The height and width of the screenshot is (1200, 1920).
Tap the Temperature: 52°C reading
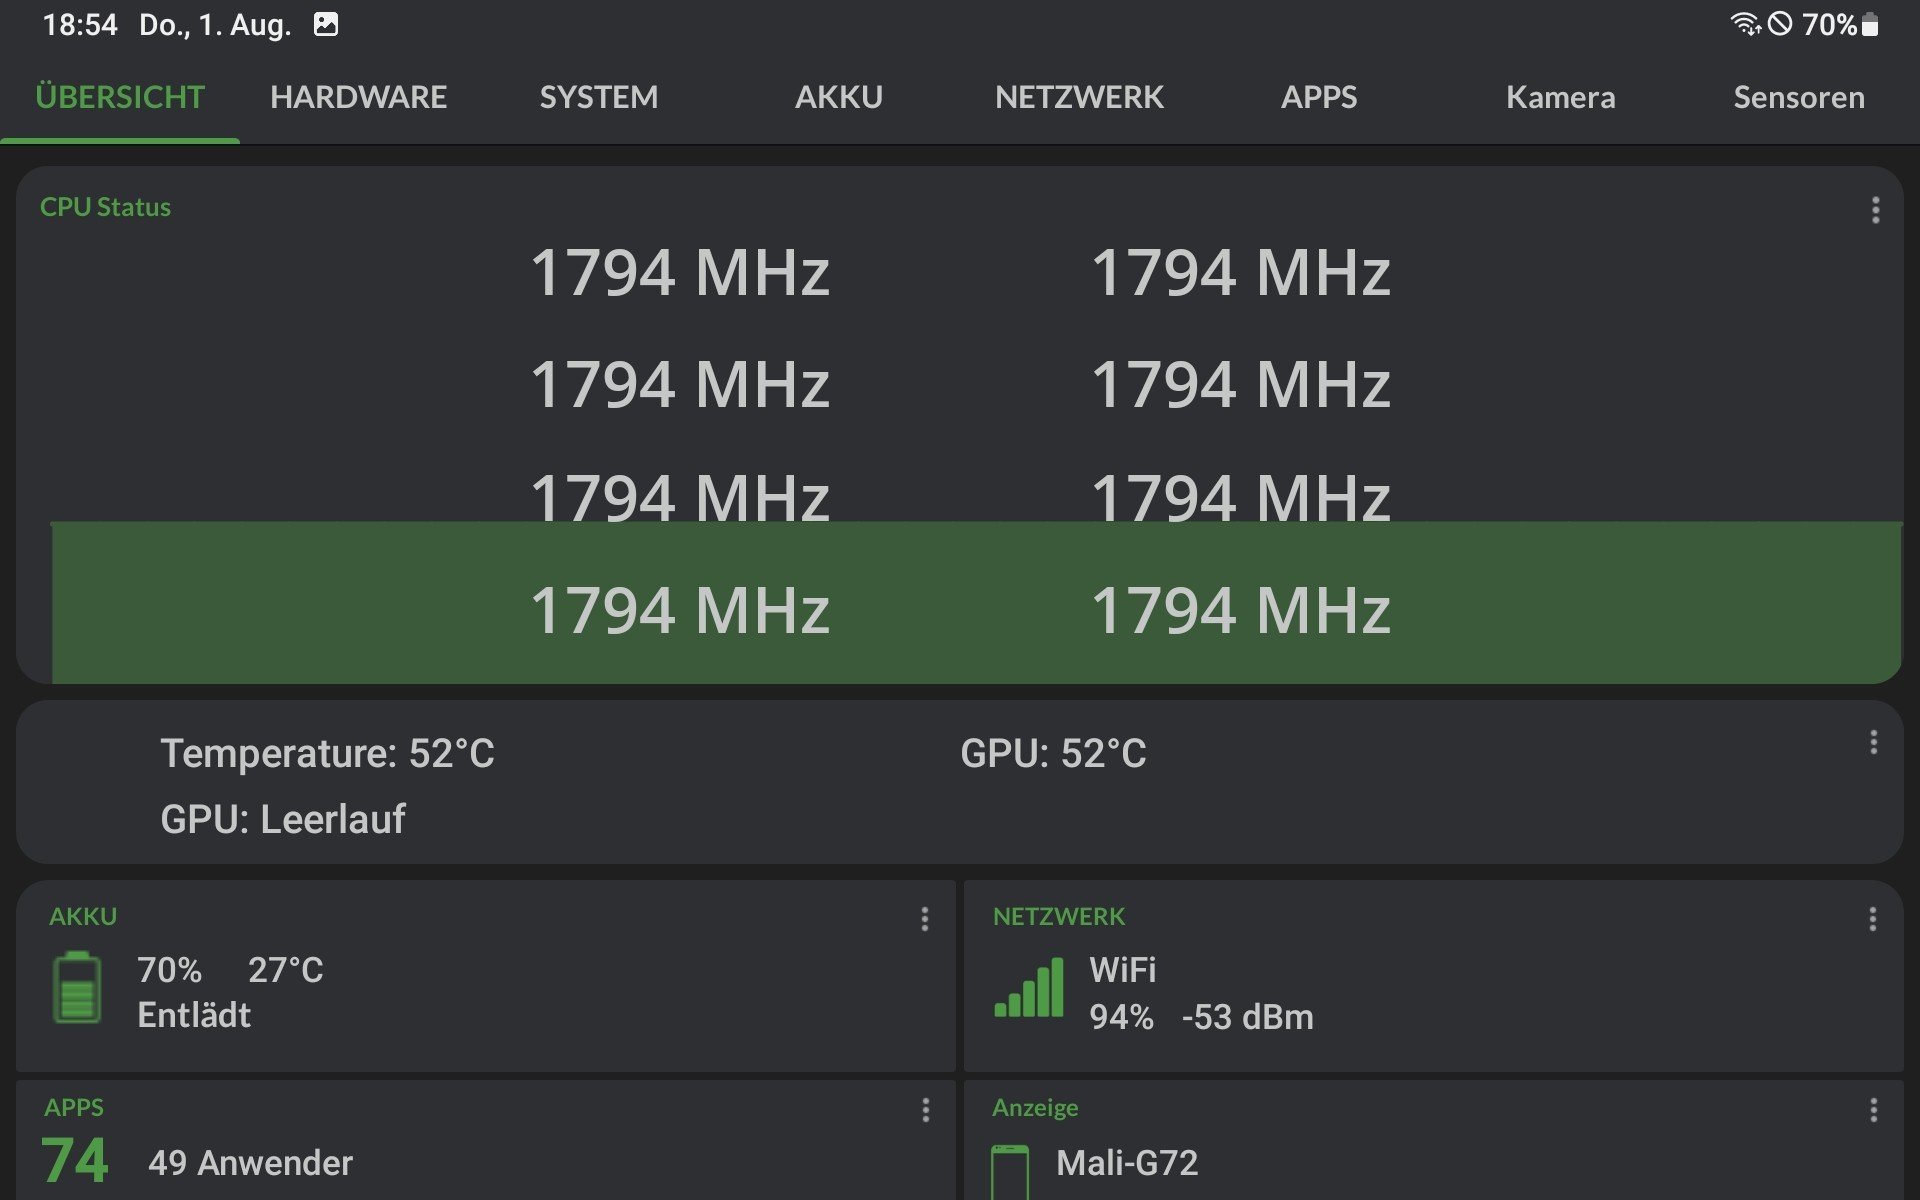(327, 753)
